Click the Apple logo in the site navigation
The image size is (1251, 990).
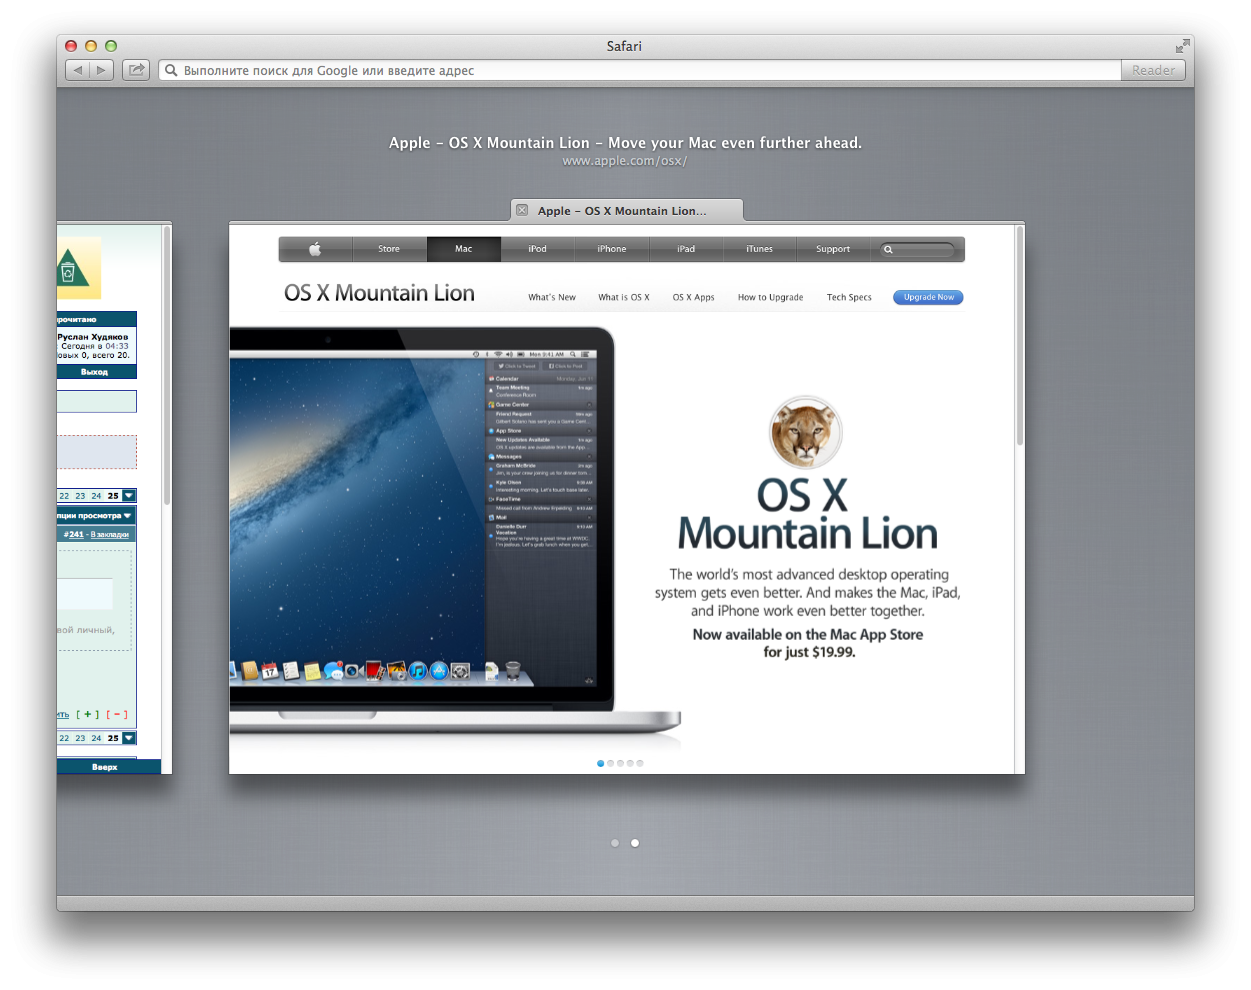[x=315, y=249]
